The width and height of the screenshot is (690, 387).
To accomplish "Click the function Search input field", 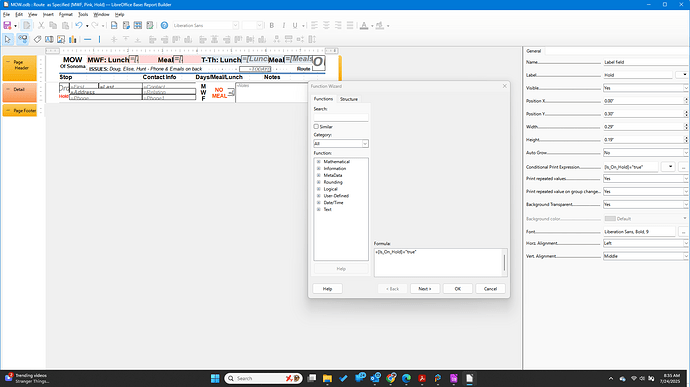I will click(x=341, y=118).
